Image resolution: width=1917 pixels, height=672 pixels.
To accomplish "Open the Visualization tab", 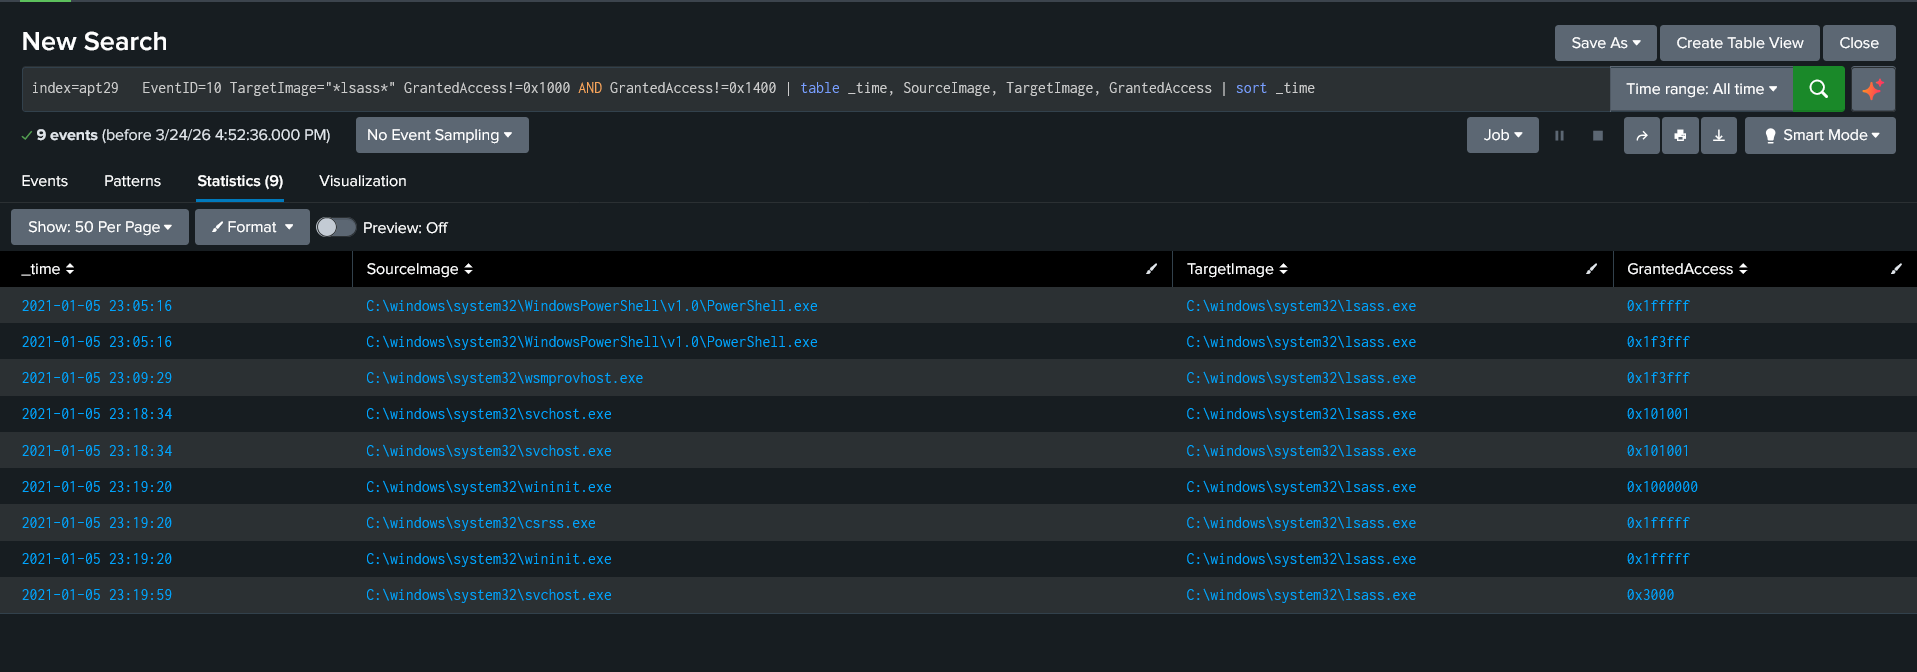I will coord(363,181).
